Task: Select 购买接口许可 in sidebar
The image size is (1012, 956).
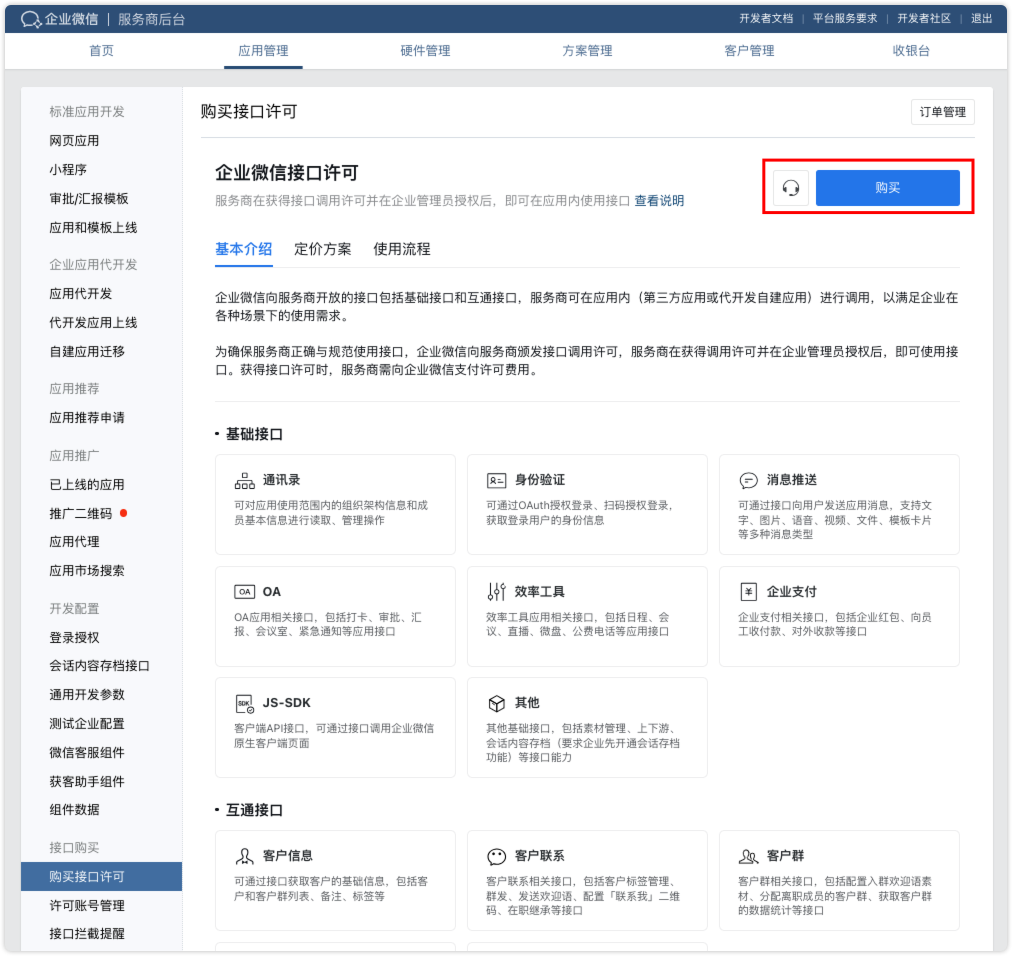Action: point(101,877)
